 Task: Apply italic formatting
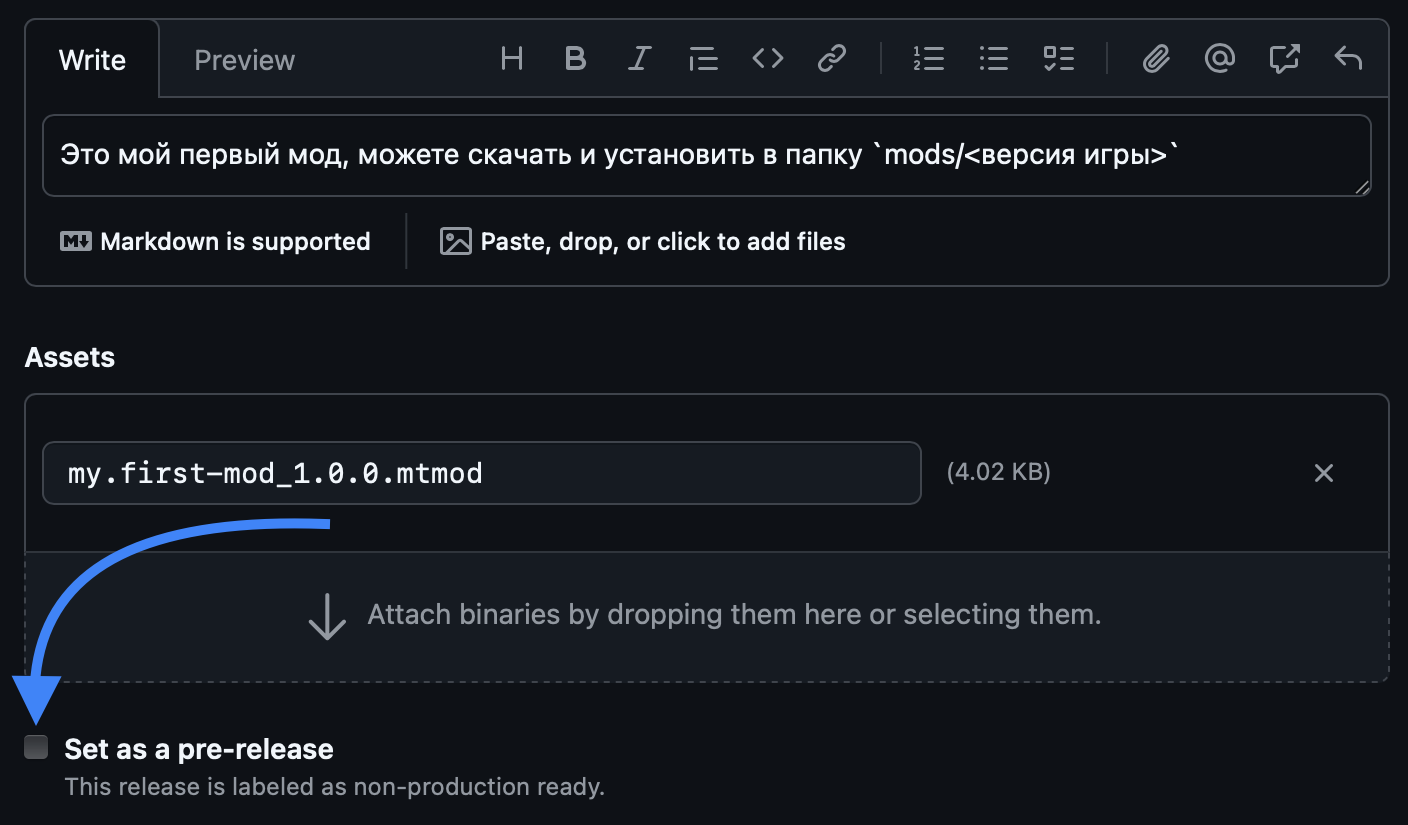point(639,58)
